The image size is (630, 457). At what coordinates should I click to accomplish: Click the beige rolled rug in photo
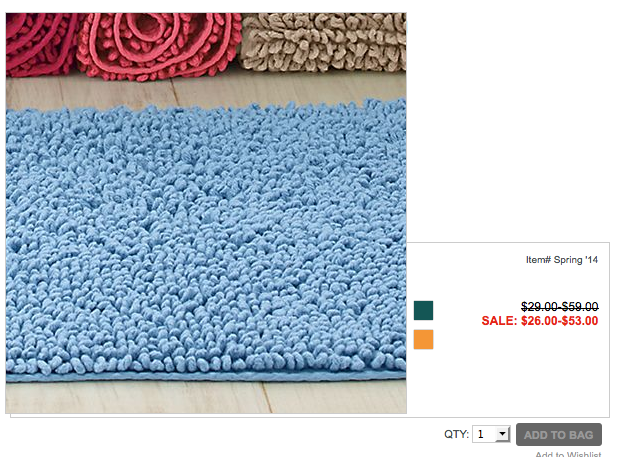click(323, 42)
